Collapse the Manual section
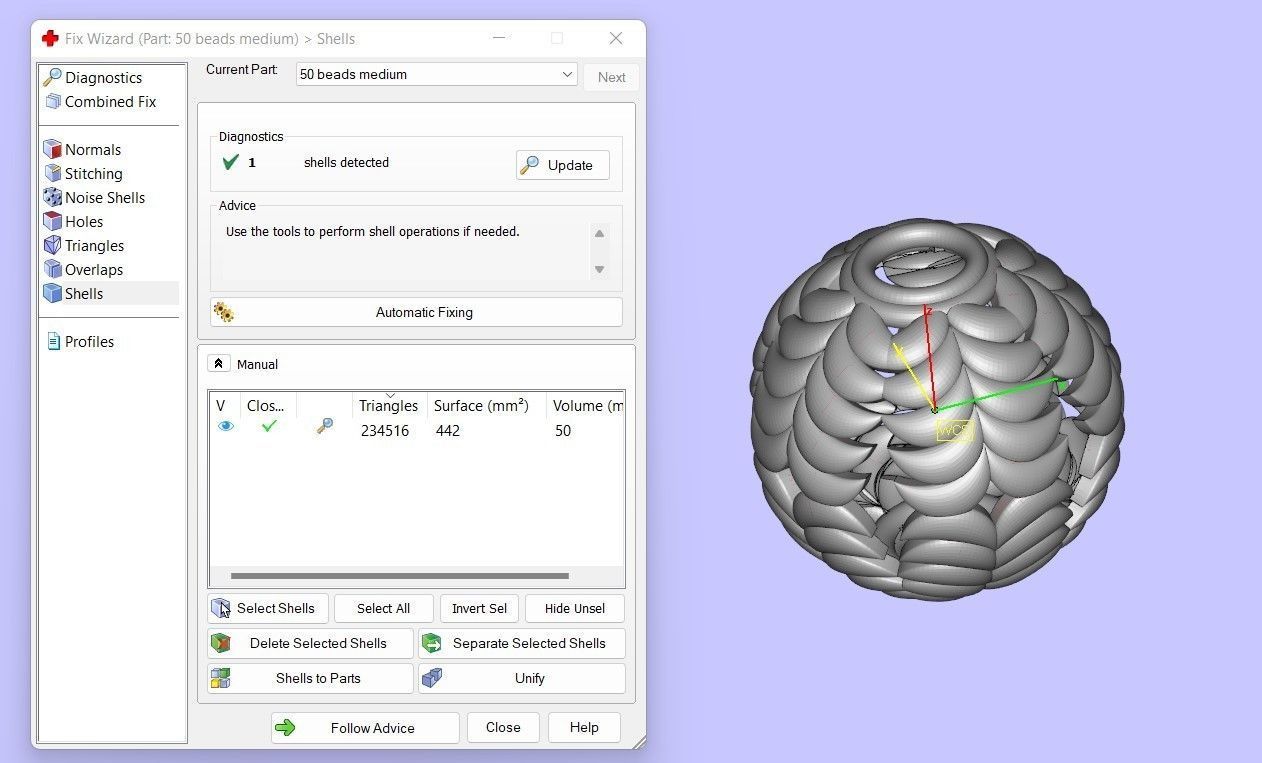Viewport: 1262px width, 763px height. pos(218,364)
